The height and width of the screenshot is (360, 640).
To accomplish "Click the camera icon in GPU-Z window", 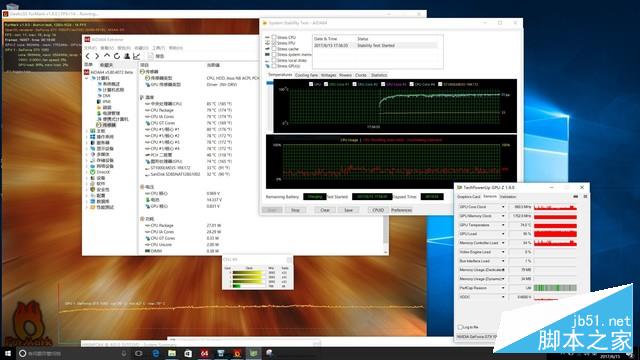I will tap(576, 196).
